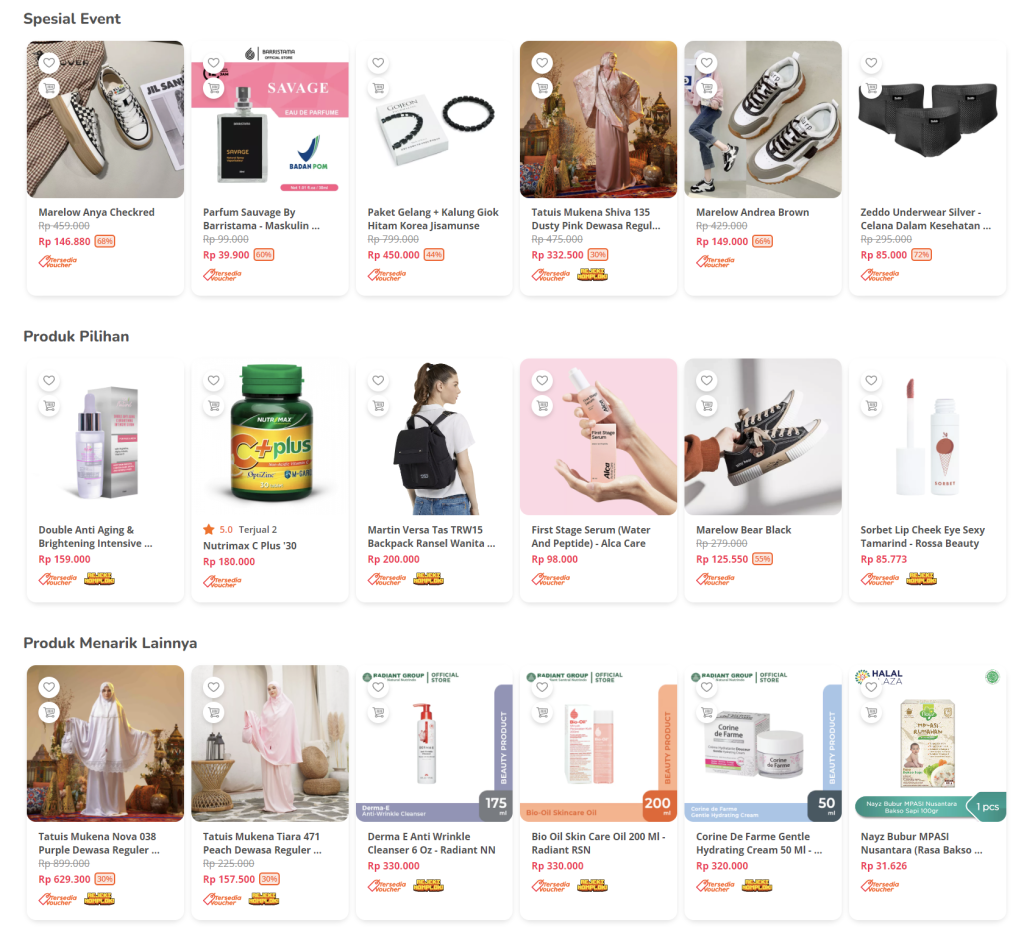The height and width of the screenshot is (931, 1024).
Task: Heart the Bio Oil Skin Care product
Action: (542, 687)
